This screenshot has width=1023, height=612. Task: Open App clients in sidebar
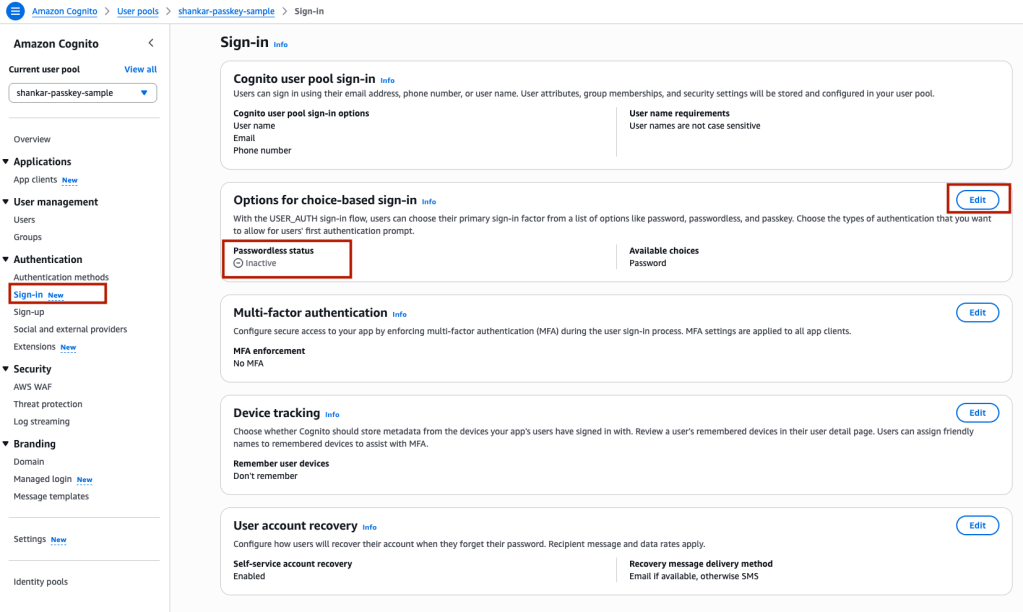coord(35,180)
